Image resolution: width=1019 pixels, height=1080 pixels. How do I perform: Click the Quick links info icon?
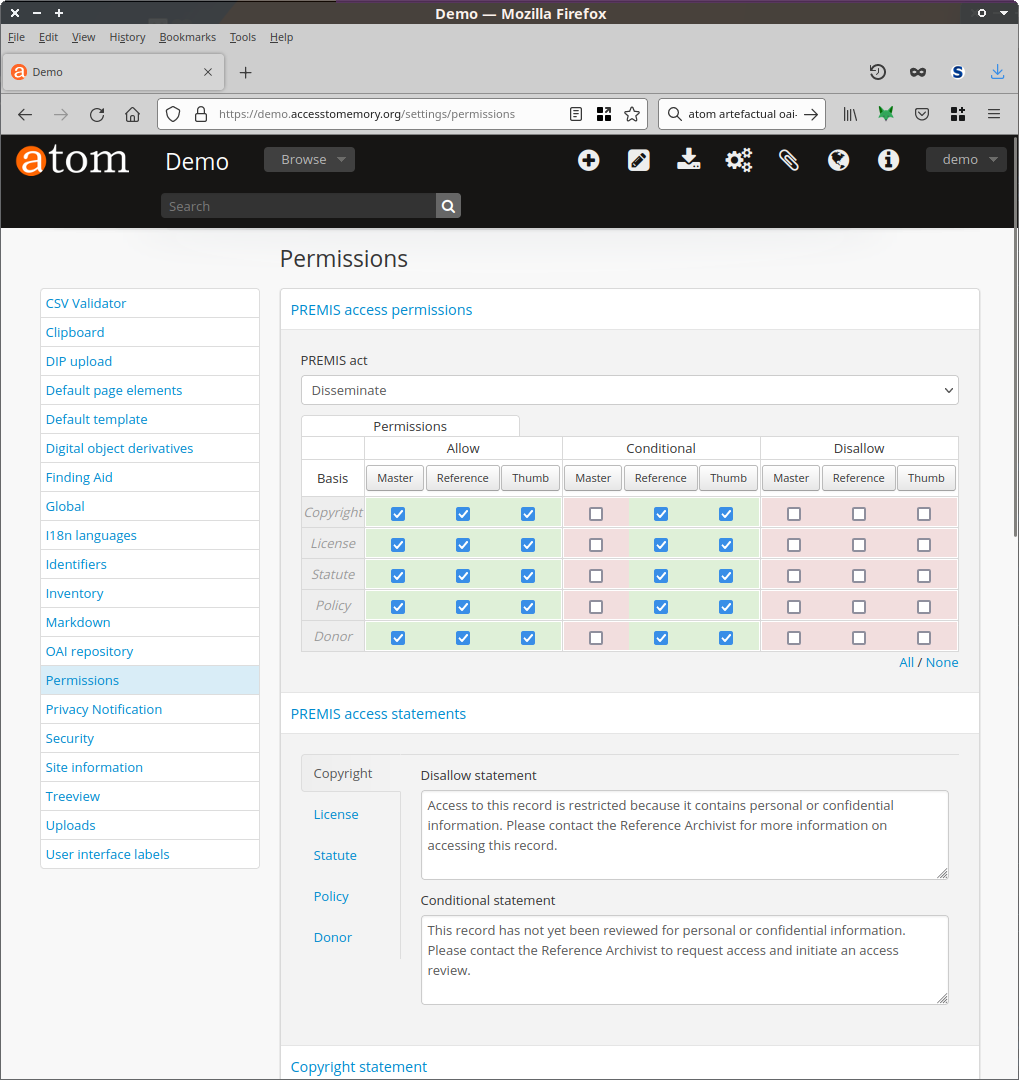click(889, 160)
